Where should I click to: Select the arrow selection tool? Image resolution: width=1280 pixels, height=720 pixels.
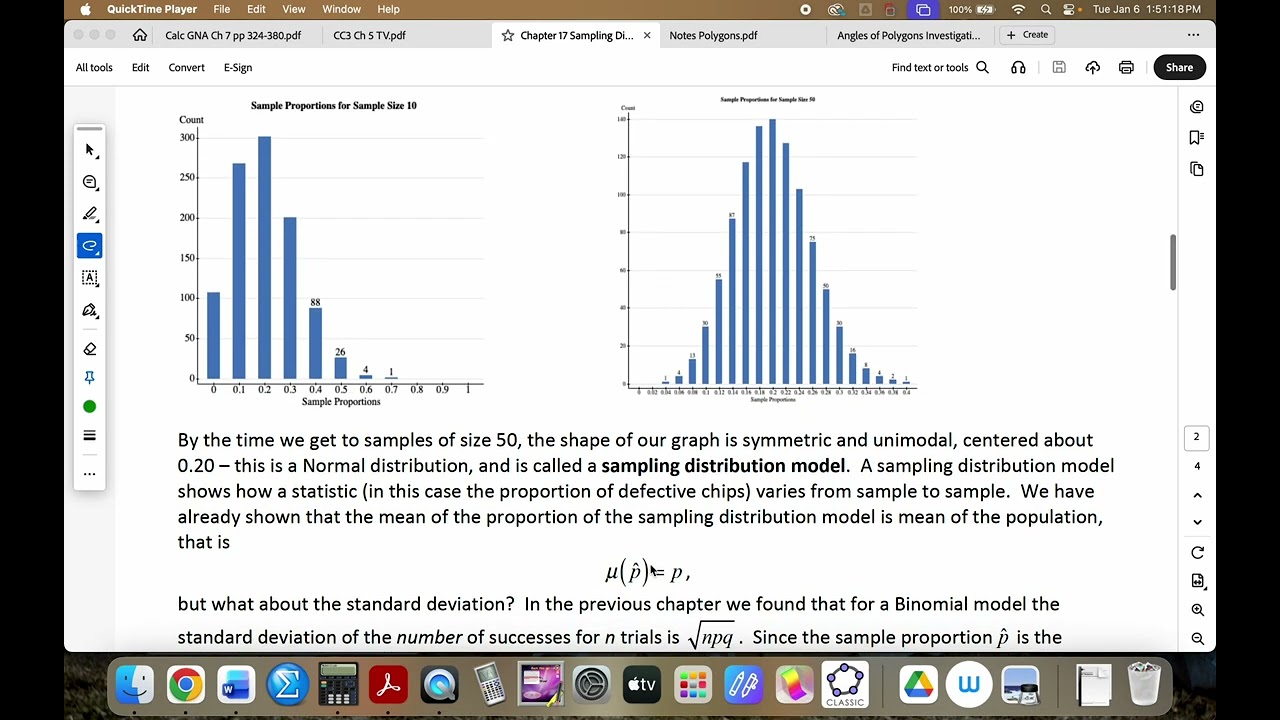point(90,150)
